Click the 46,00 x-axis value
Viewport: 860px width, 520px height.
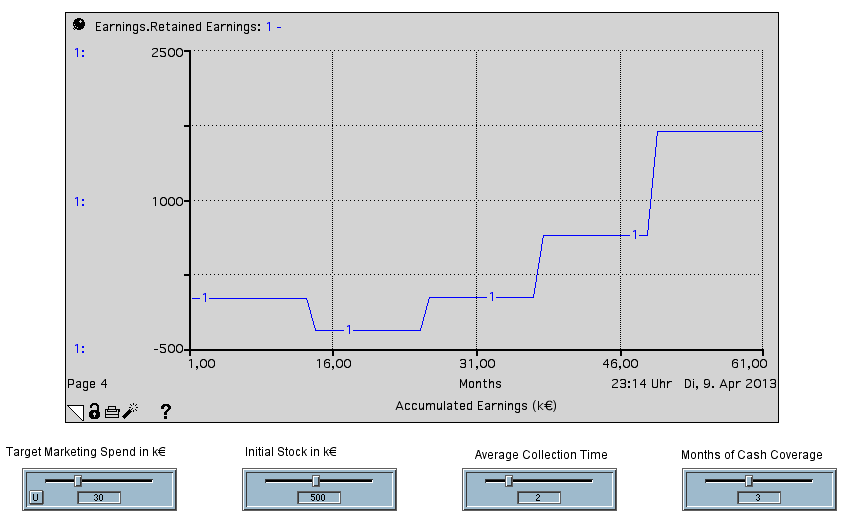pyautogui.click(x=620, y=364)
